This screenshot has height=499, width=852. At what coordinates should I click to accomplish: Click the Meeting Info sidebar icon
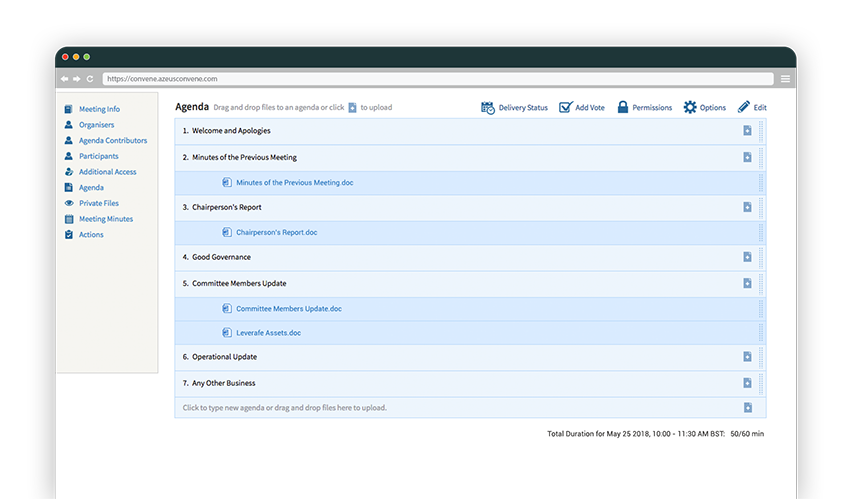68,109
